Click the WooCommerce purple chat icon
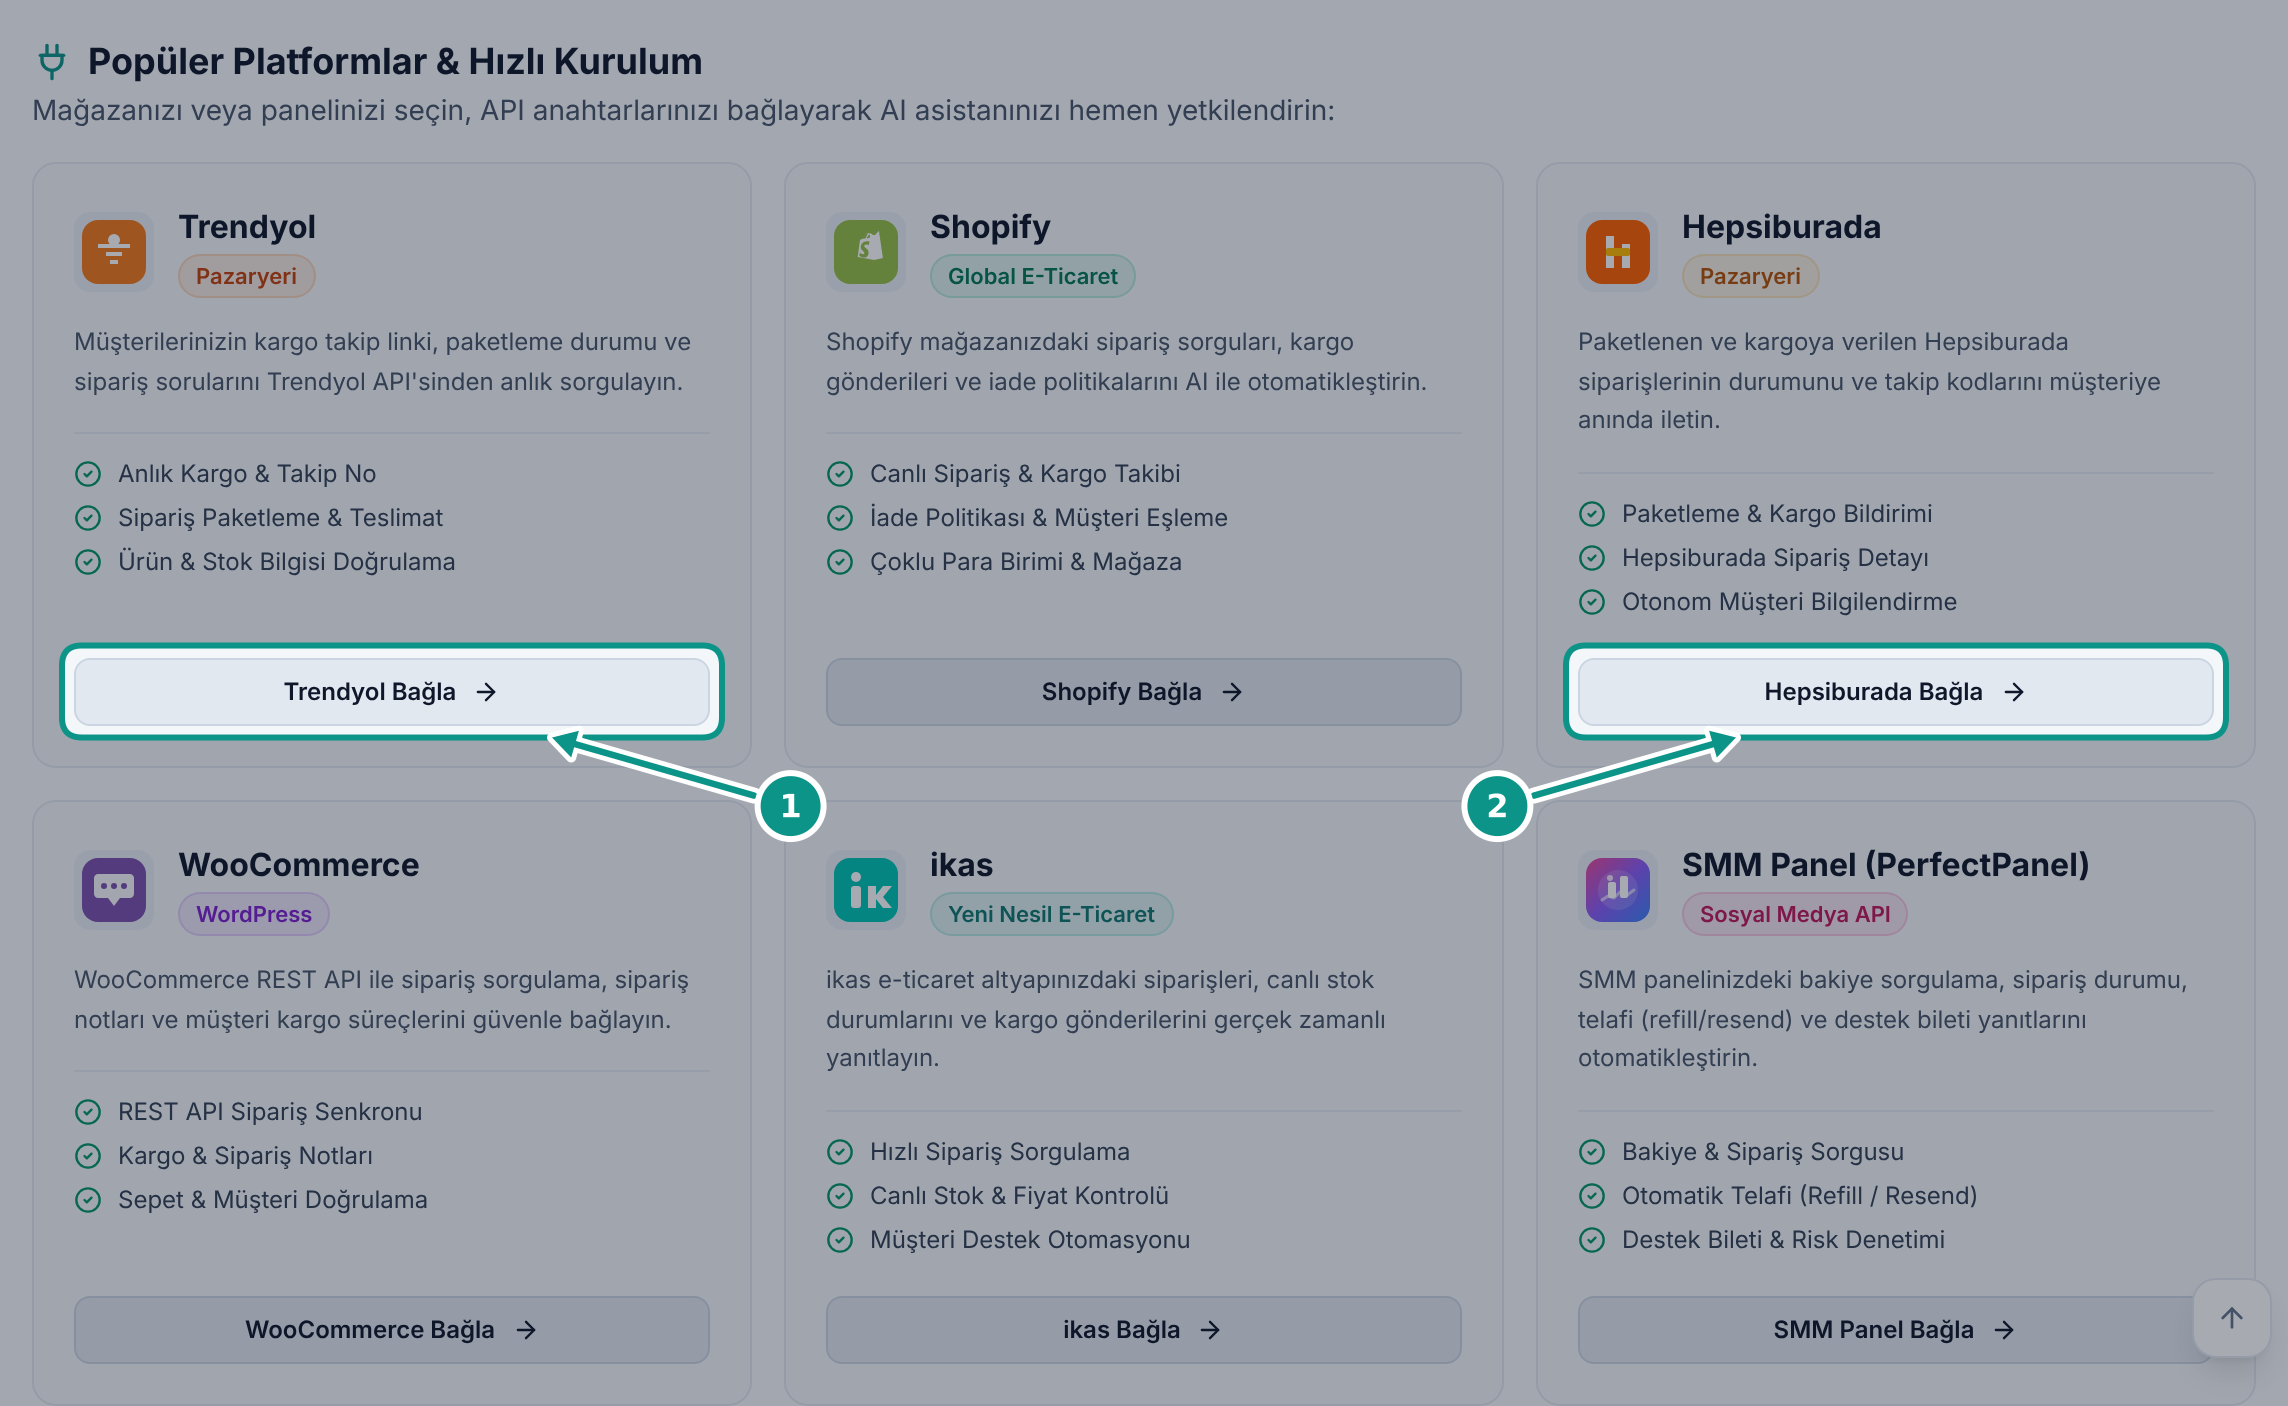 click(114, 890)
